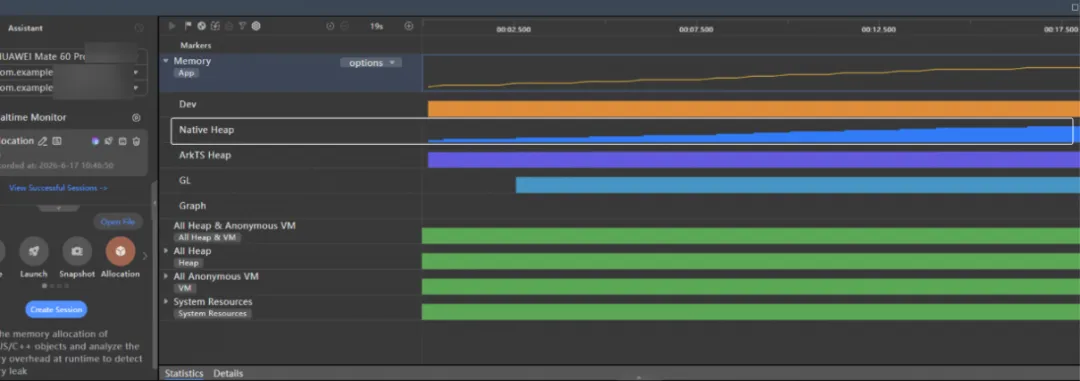
Task: Click the System Resources tag
Action: pos(212,313)
